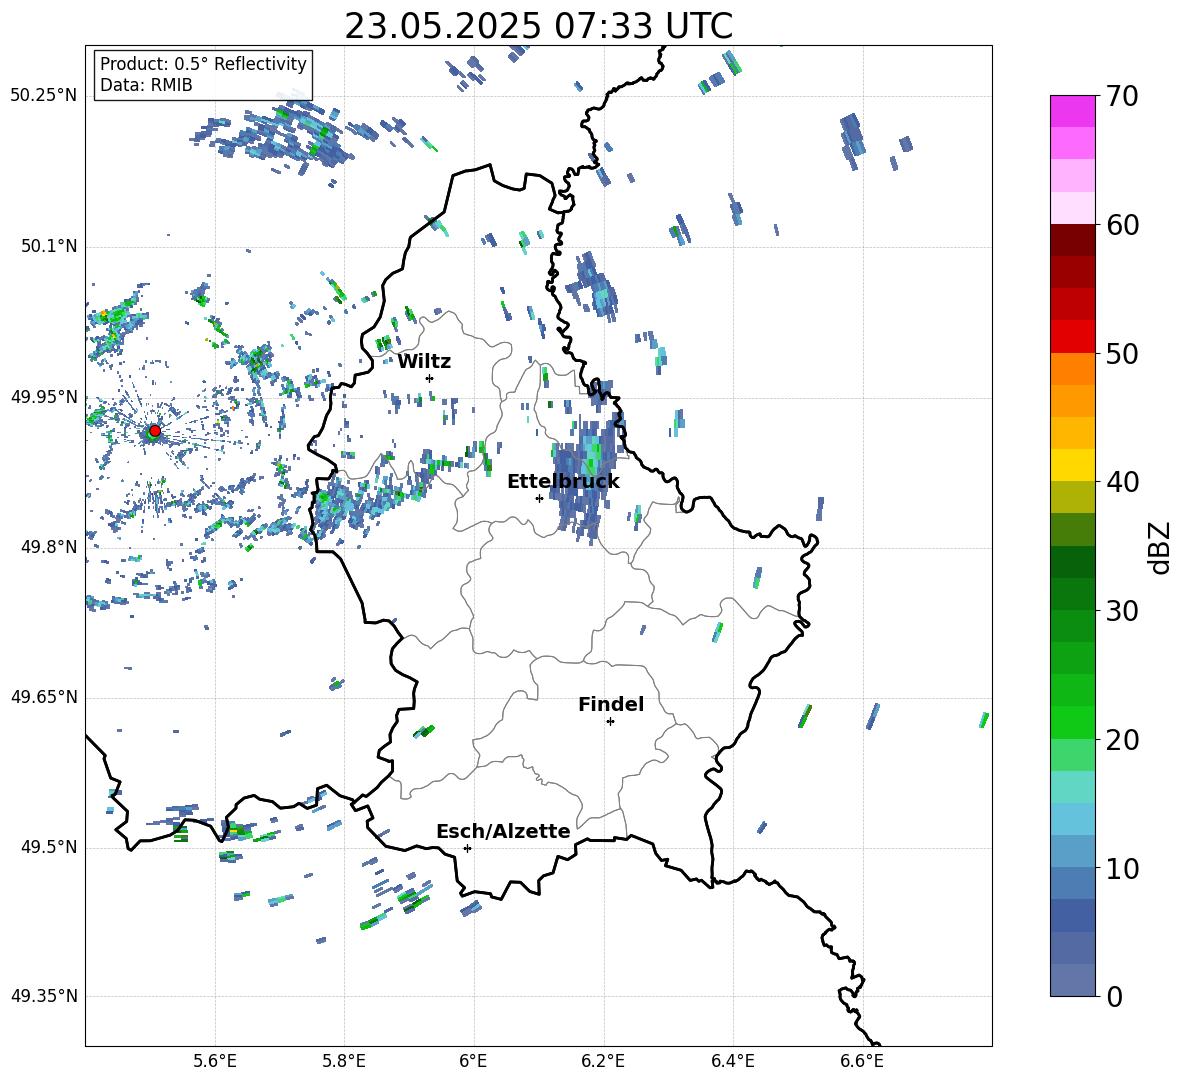Click the colorbar tick label '0'

[1114, 997]
